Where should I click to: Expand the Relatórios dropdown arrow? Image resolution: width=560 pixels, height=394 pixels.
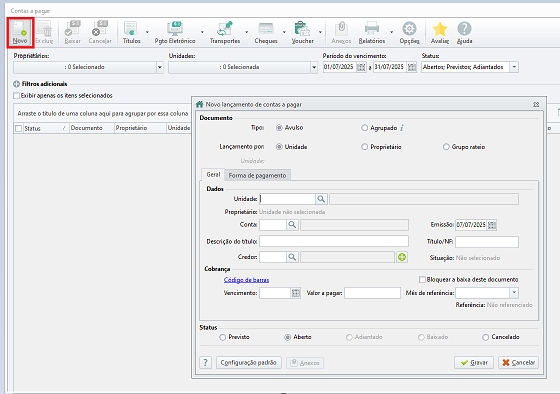(x=391, y=33)
